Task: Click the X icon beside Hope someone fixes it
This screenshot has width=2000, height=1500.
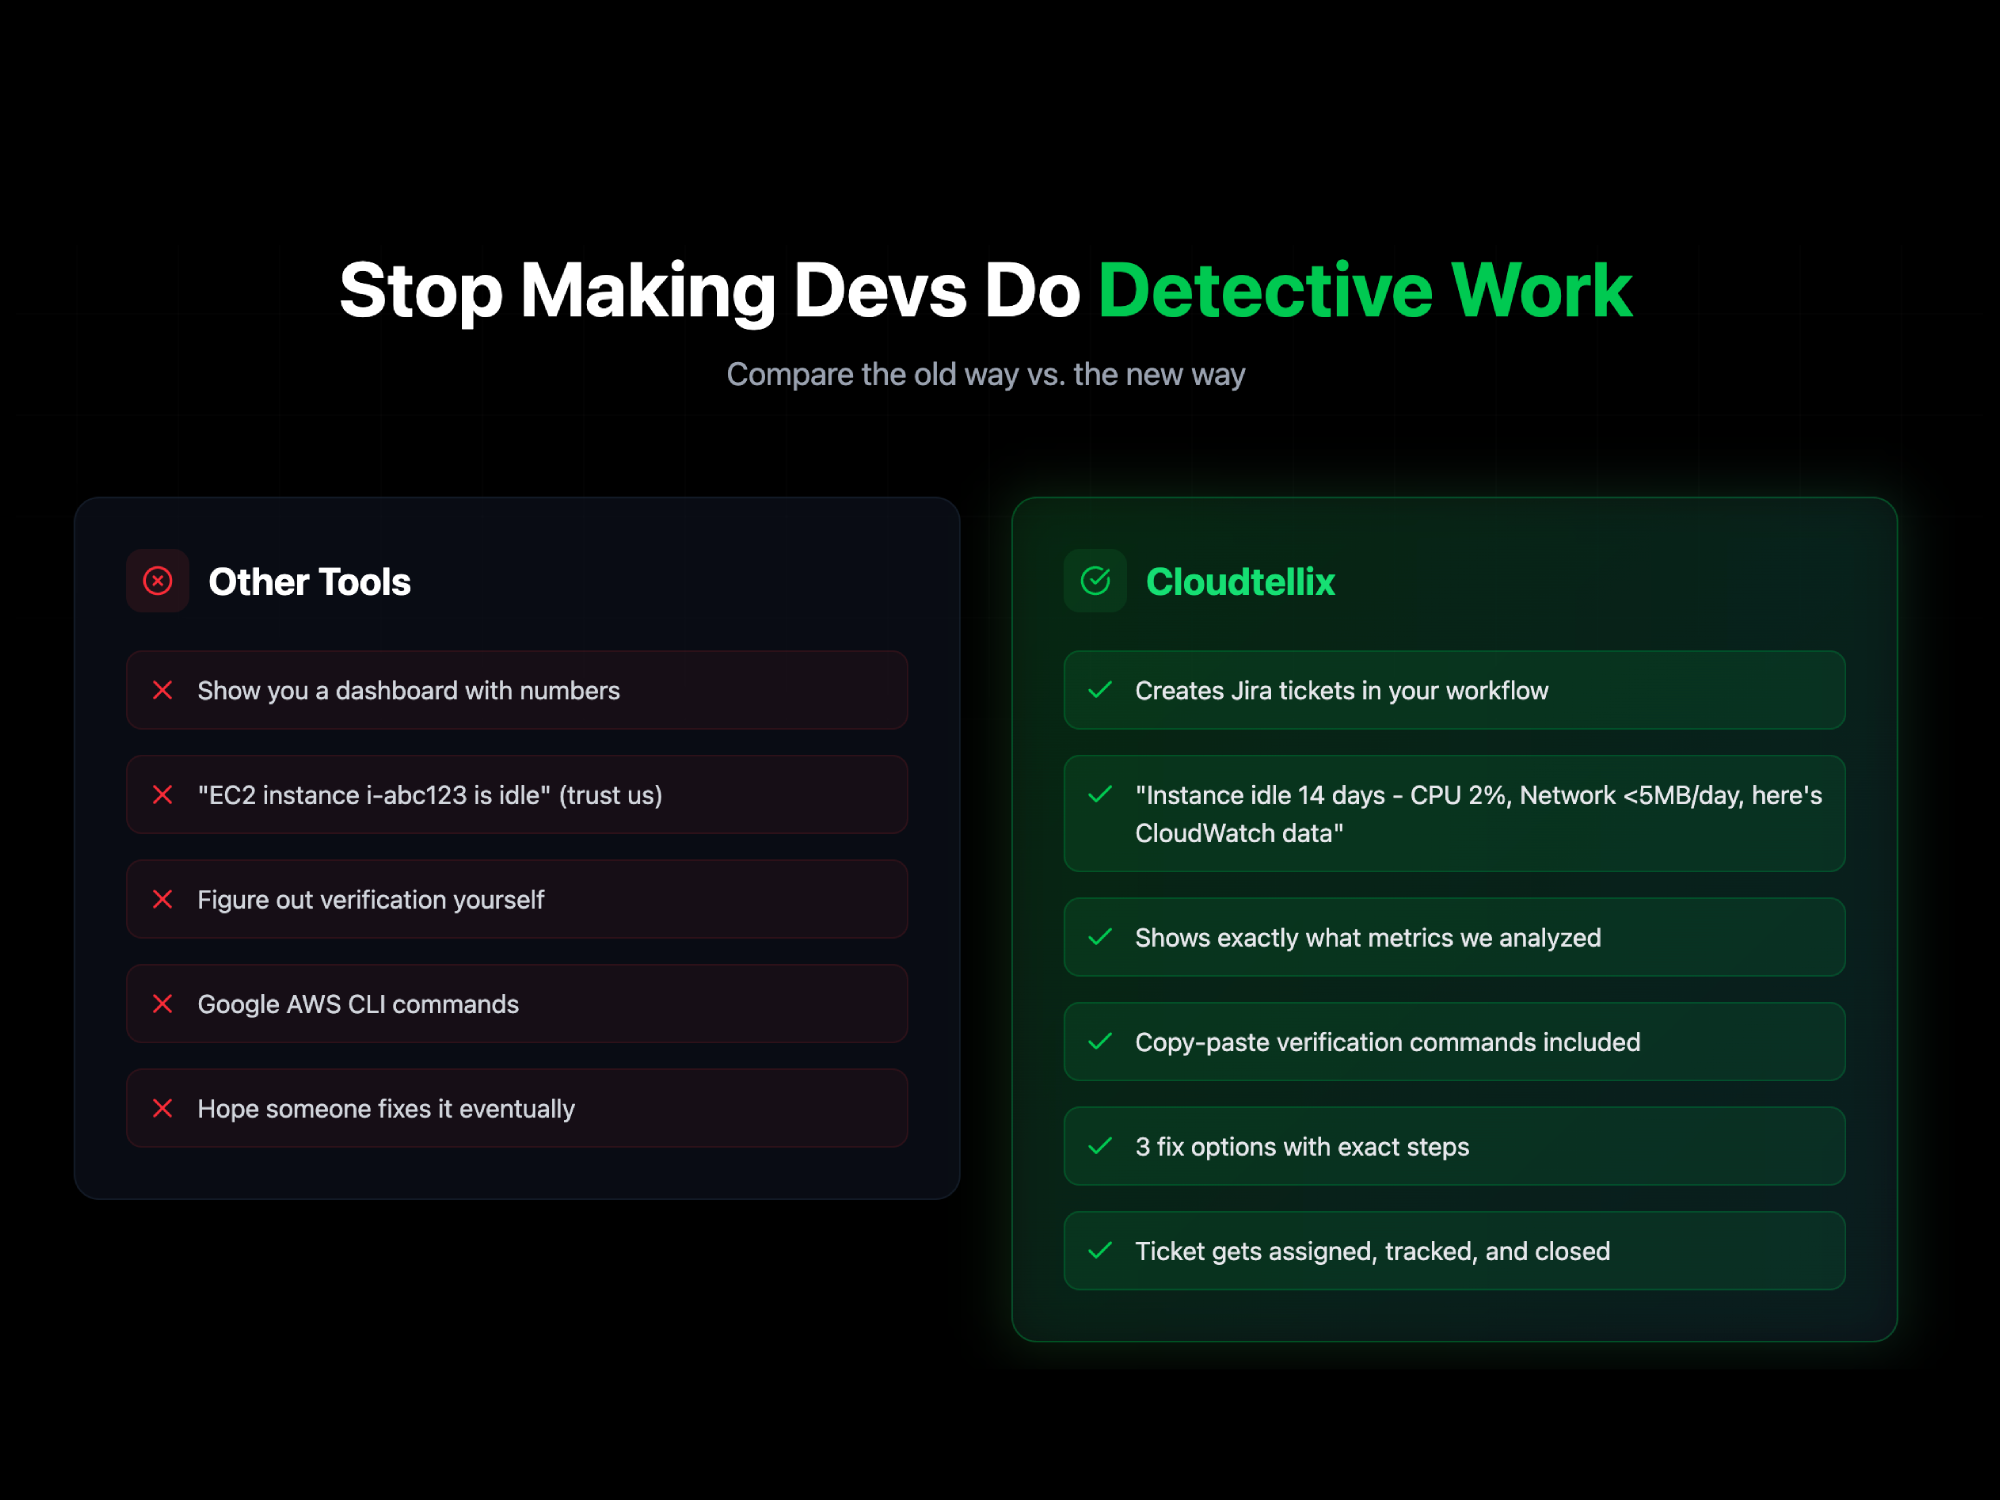Action: coord(163,1108)
